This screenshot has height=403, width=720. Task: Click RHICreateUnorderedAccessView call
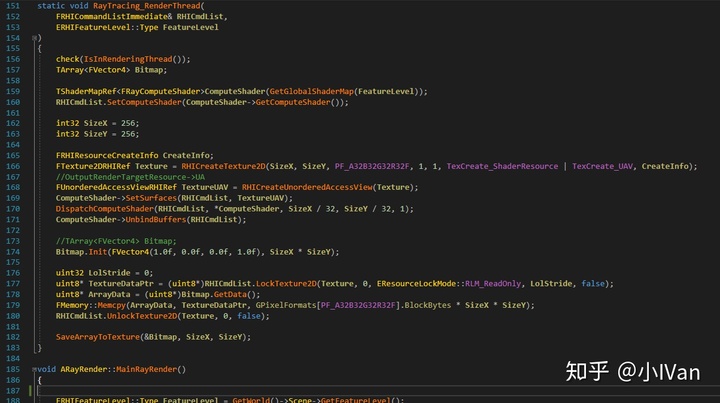(x=307, y=187)
